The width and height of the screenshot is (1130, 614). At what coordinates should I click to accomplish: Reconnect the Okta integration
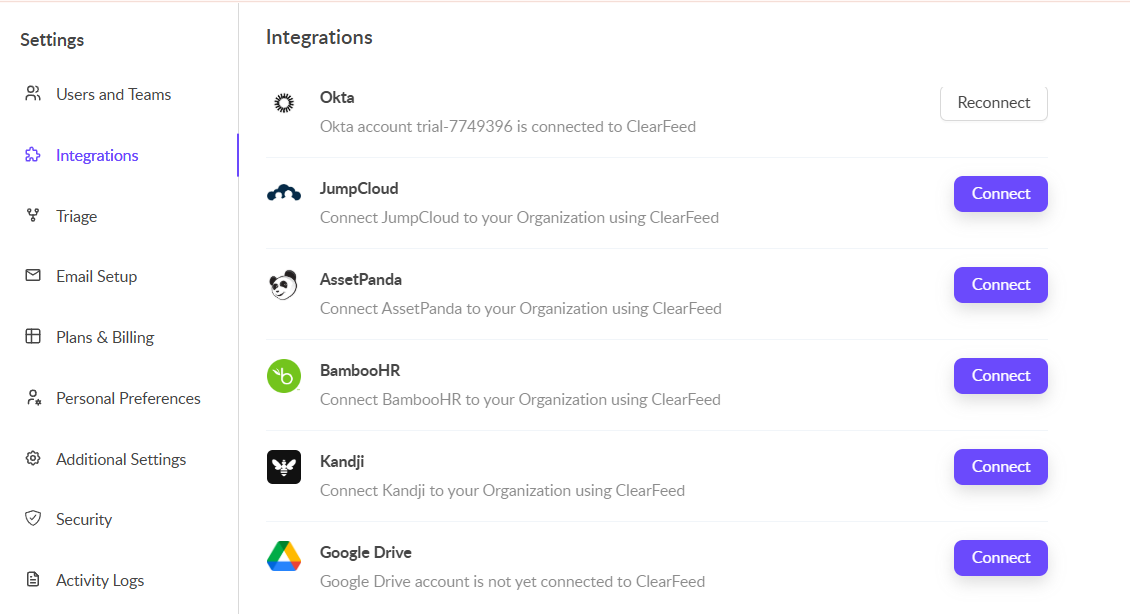coord(993,103)
